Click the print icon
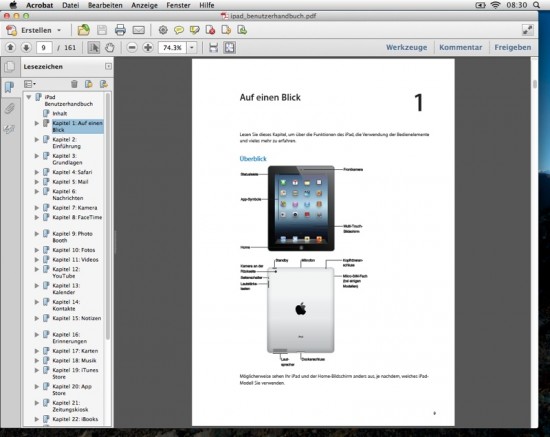This screenshot has width=550, height=437. pos(120,30)
